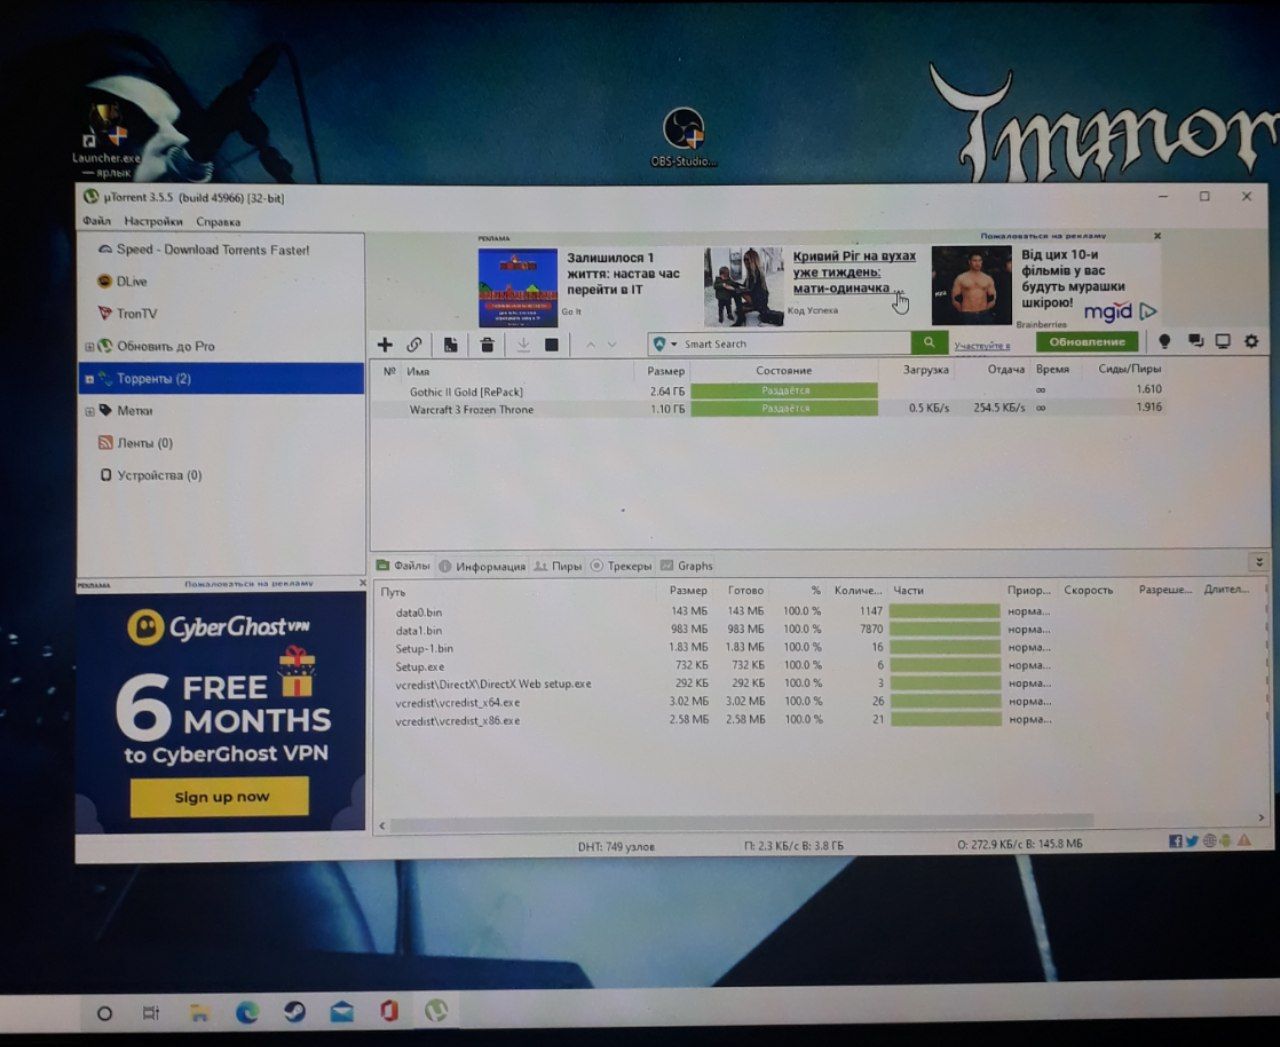The width and height of the screenshot is (1280, 1047).
Task: Click the green Обновление button
Action: (x=1087, y=342)
